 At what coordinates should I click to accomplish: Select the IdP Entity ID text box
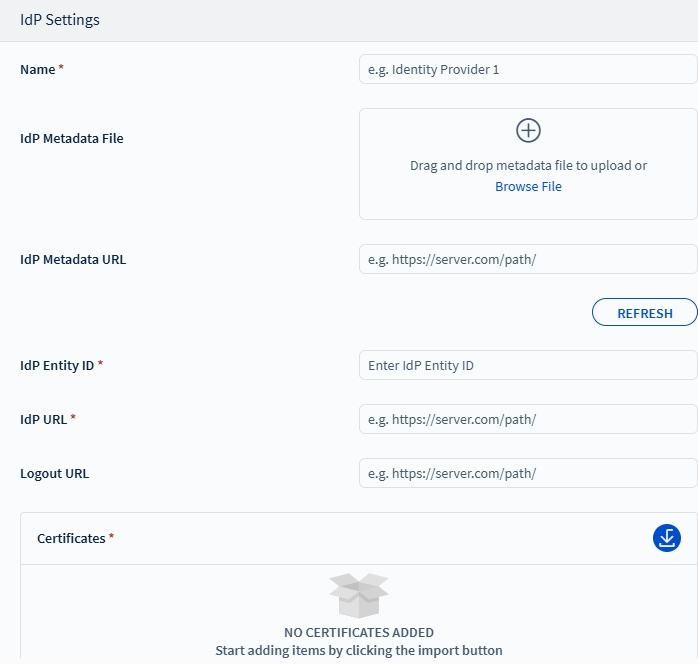(528, 365)
